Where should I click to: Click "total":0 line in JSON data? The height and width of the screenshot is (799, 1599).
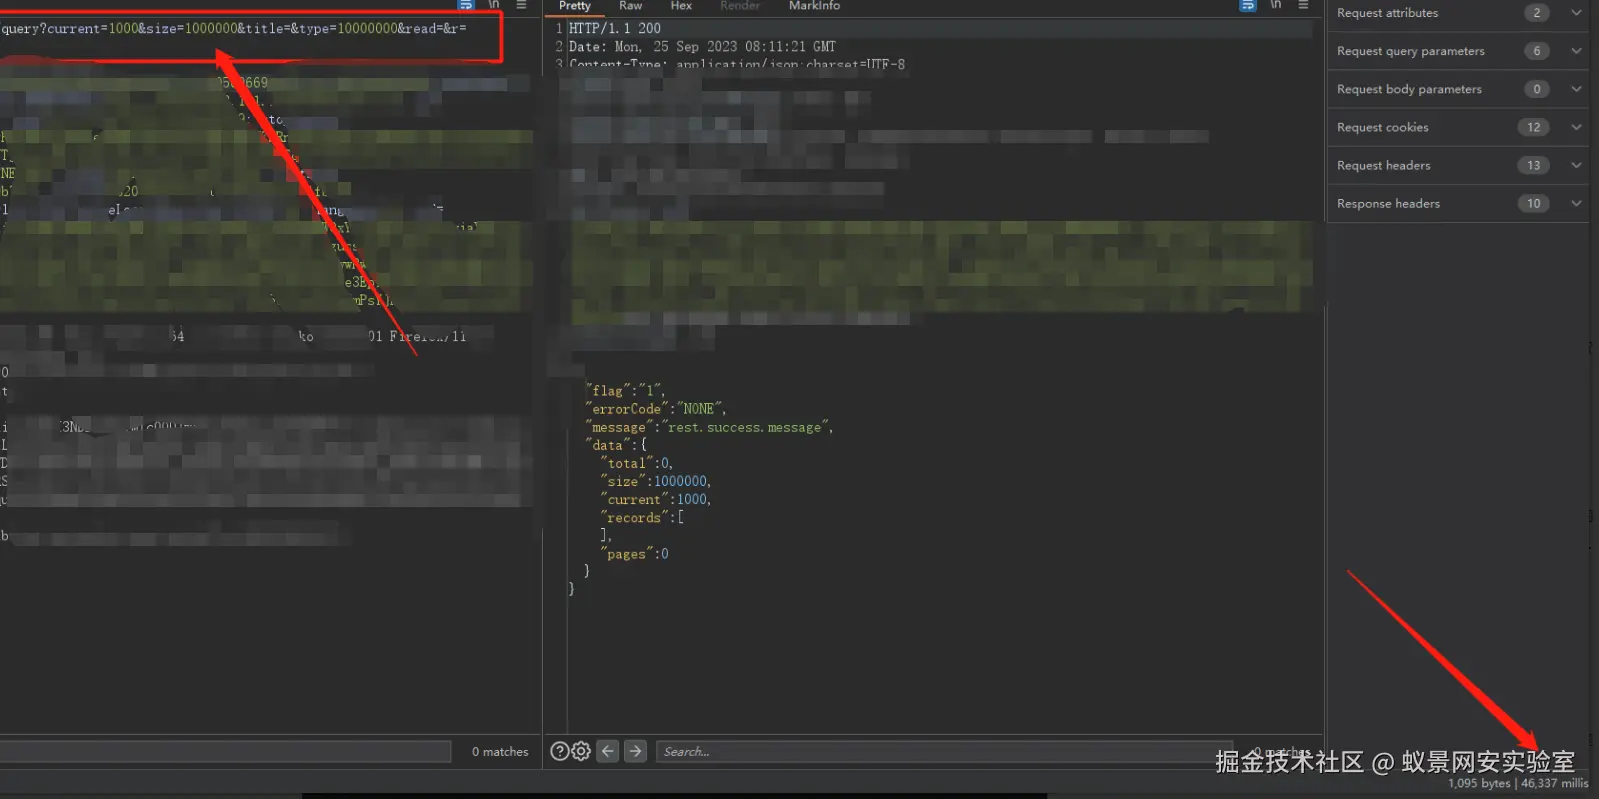pyautogui.click(x=637, y=462)
